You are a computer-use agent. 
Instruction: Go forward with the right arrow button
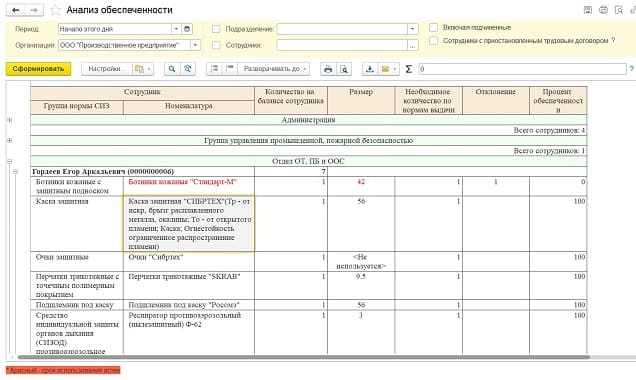pos(34,10)
